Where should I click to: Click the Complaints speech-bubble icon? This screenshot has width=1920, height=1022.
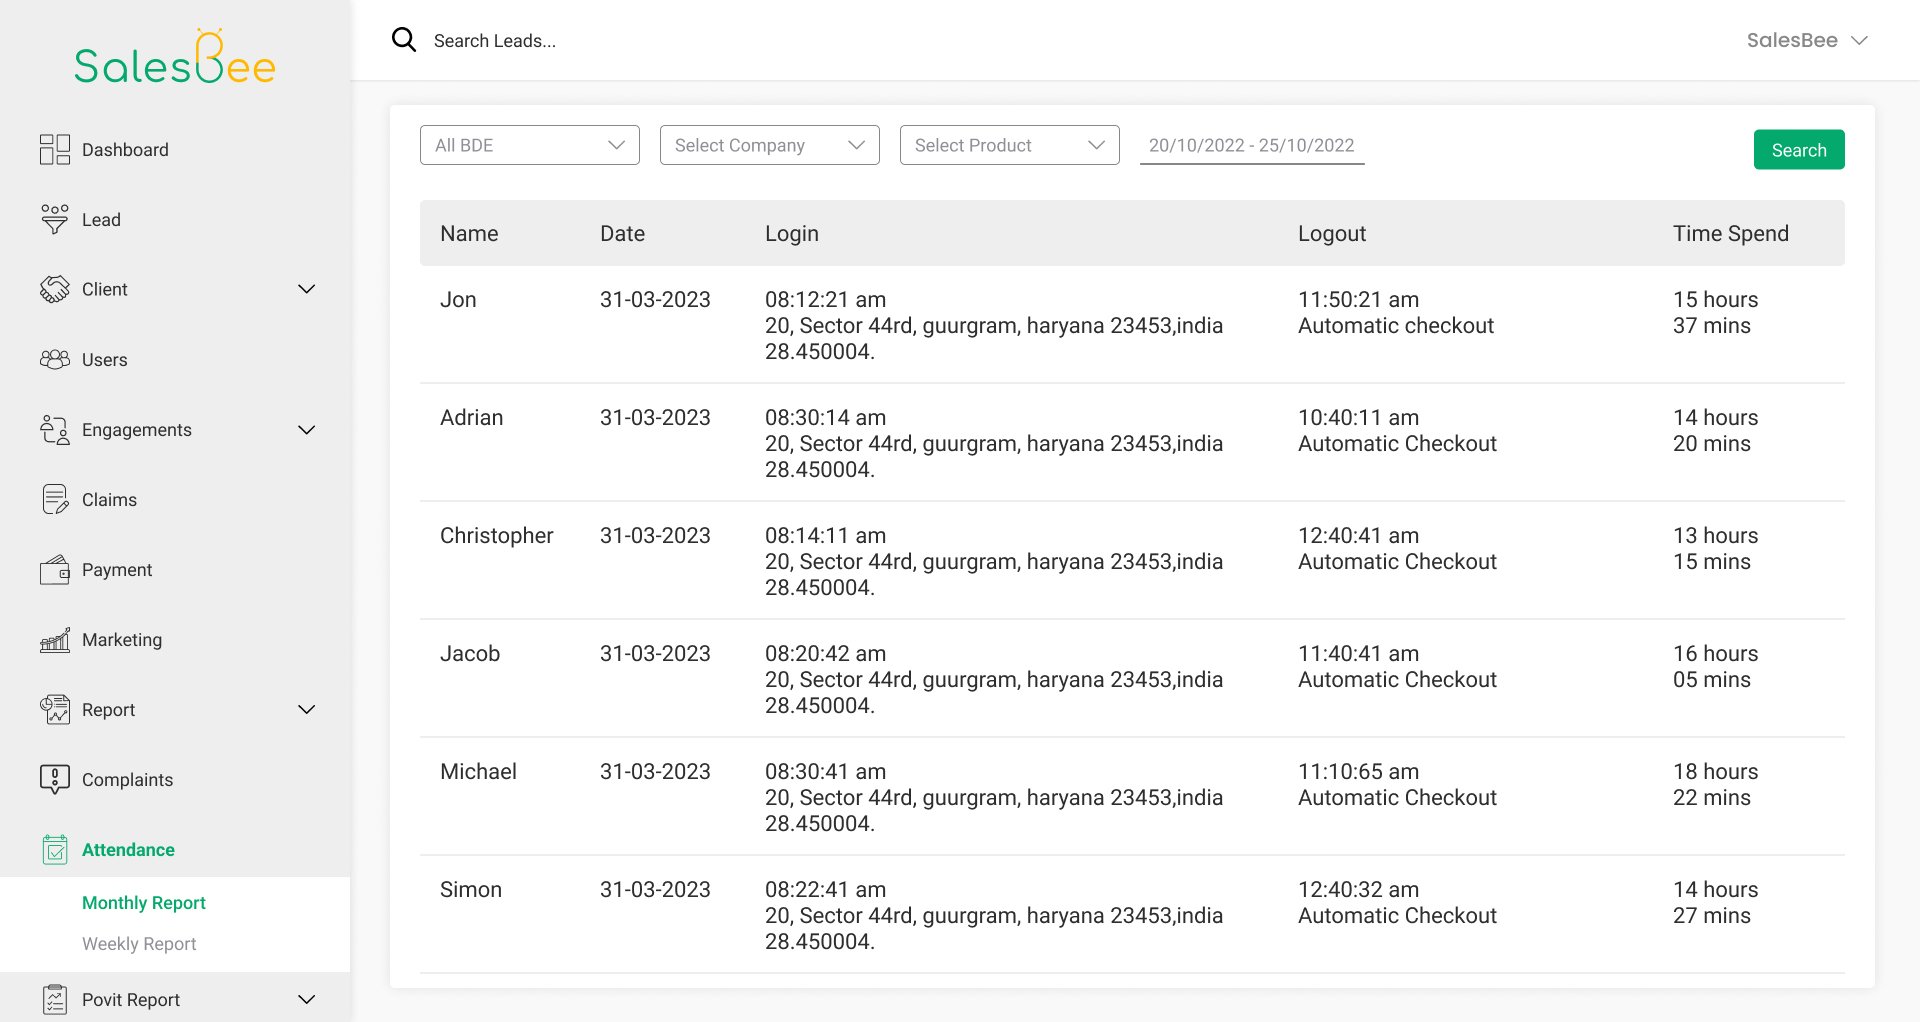click(54, 779)
